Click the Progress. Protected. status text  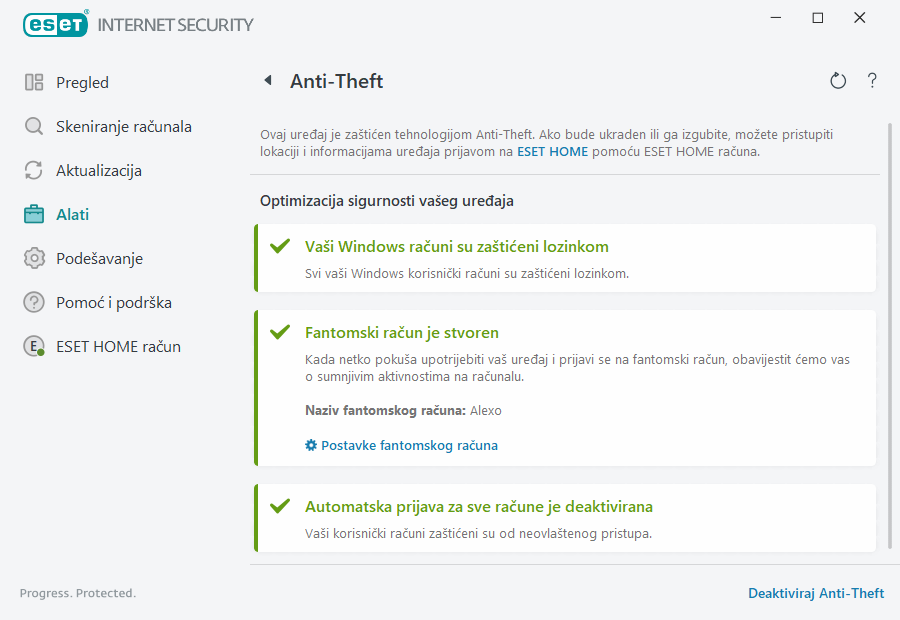[78, 593]
